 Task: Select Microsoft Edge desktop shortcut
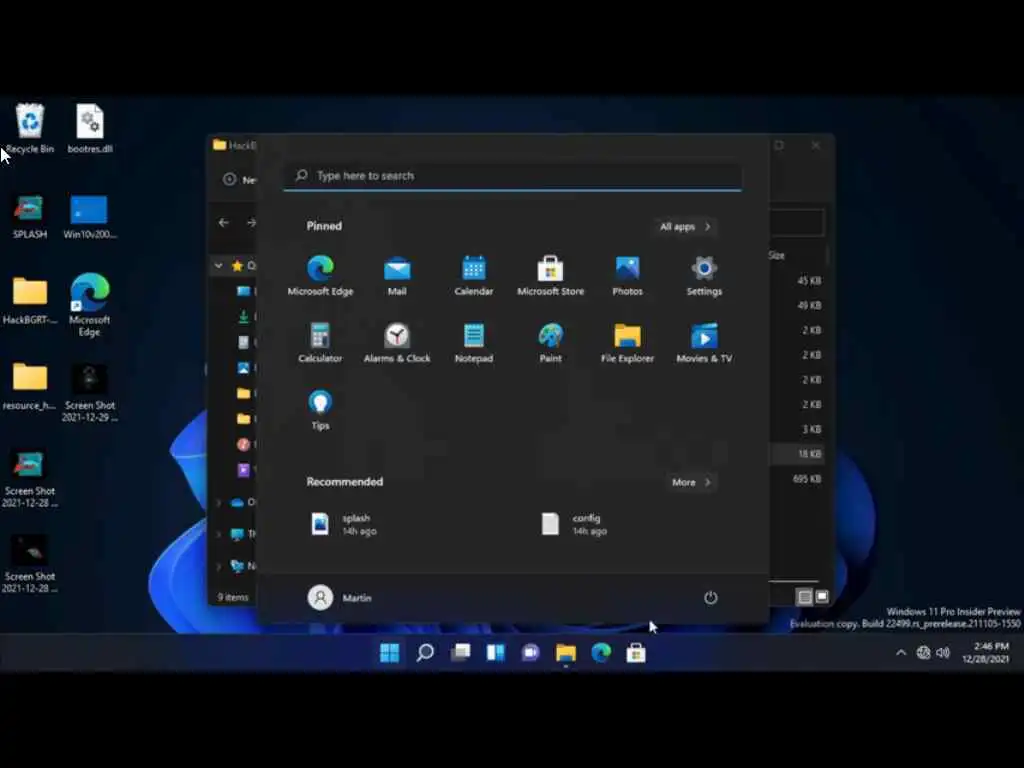[89, 304]
